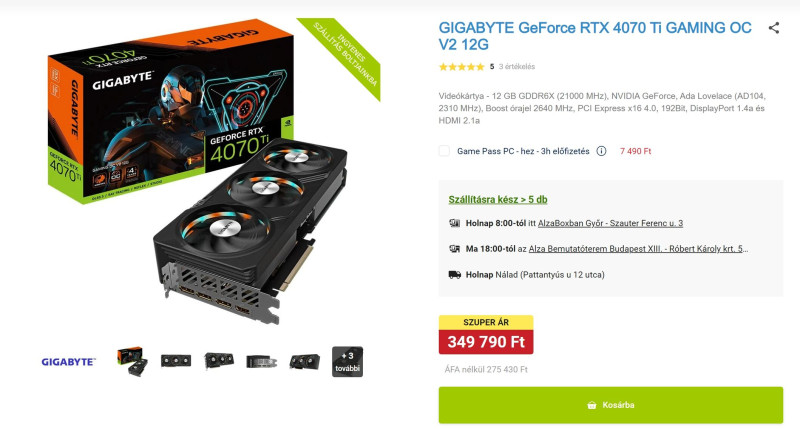This screenshot has height=429, width=800.
Task: Click the Gigabyte brand logo under gallery
Action: point(68,362)
